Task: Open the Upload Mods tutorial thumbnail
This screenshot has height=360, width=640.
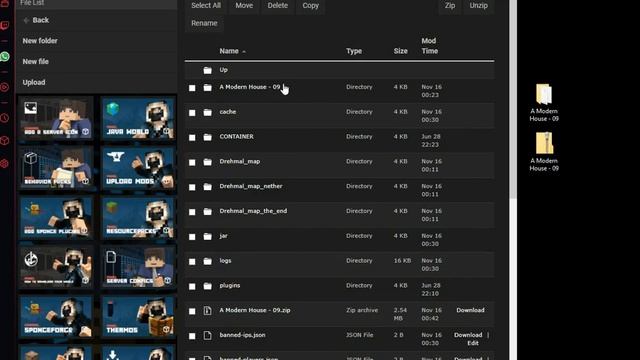Action: click(138, 168)
